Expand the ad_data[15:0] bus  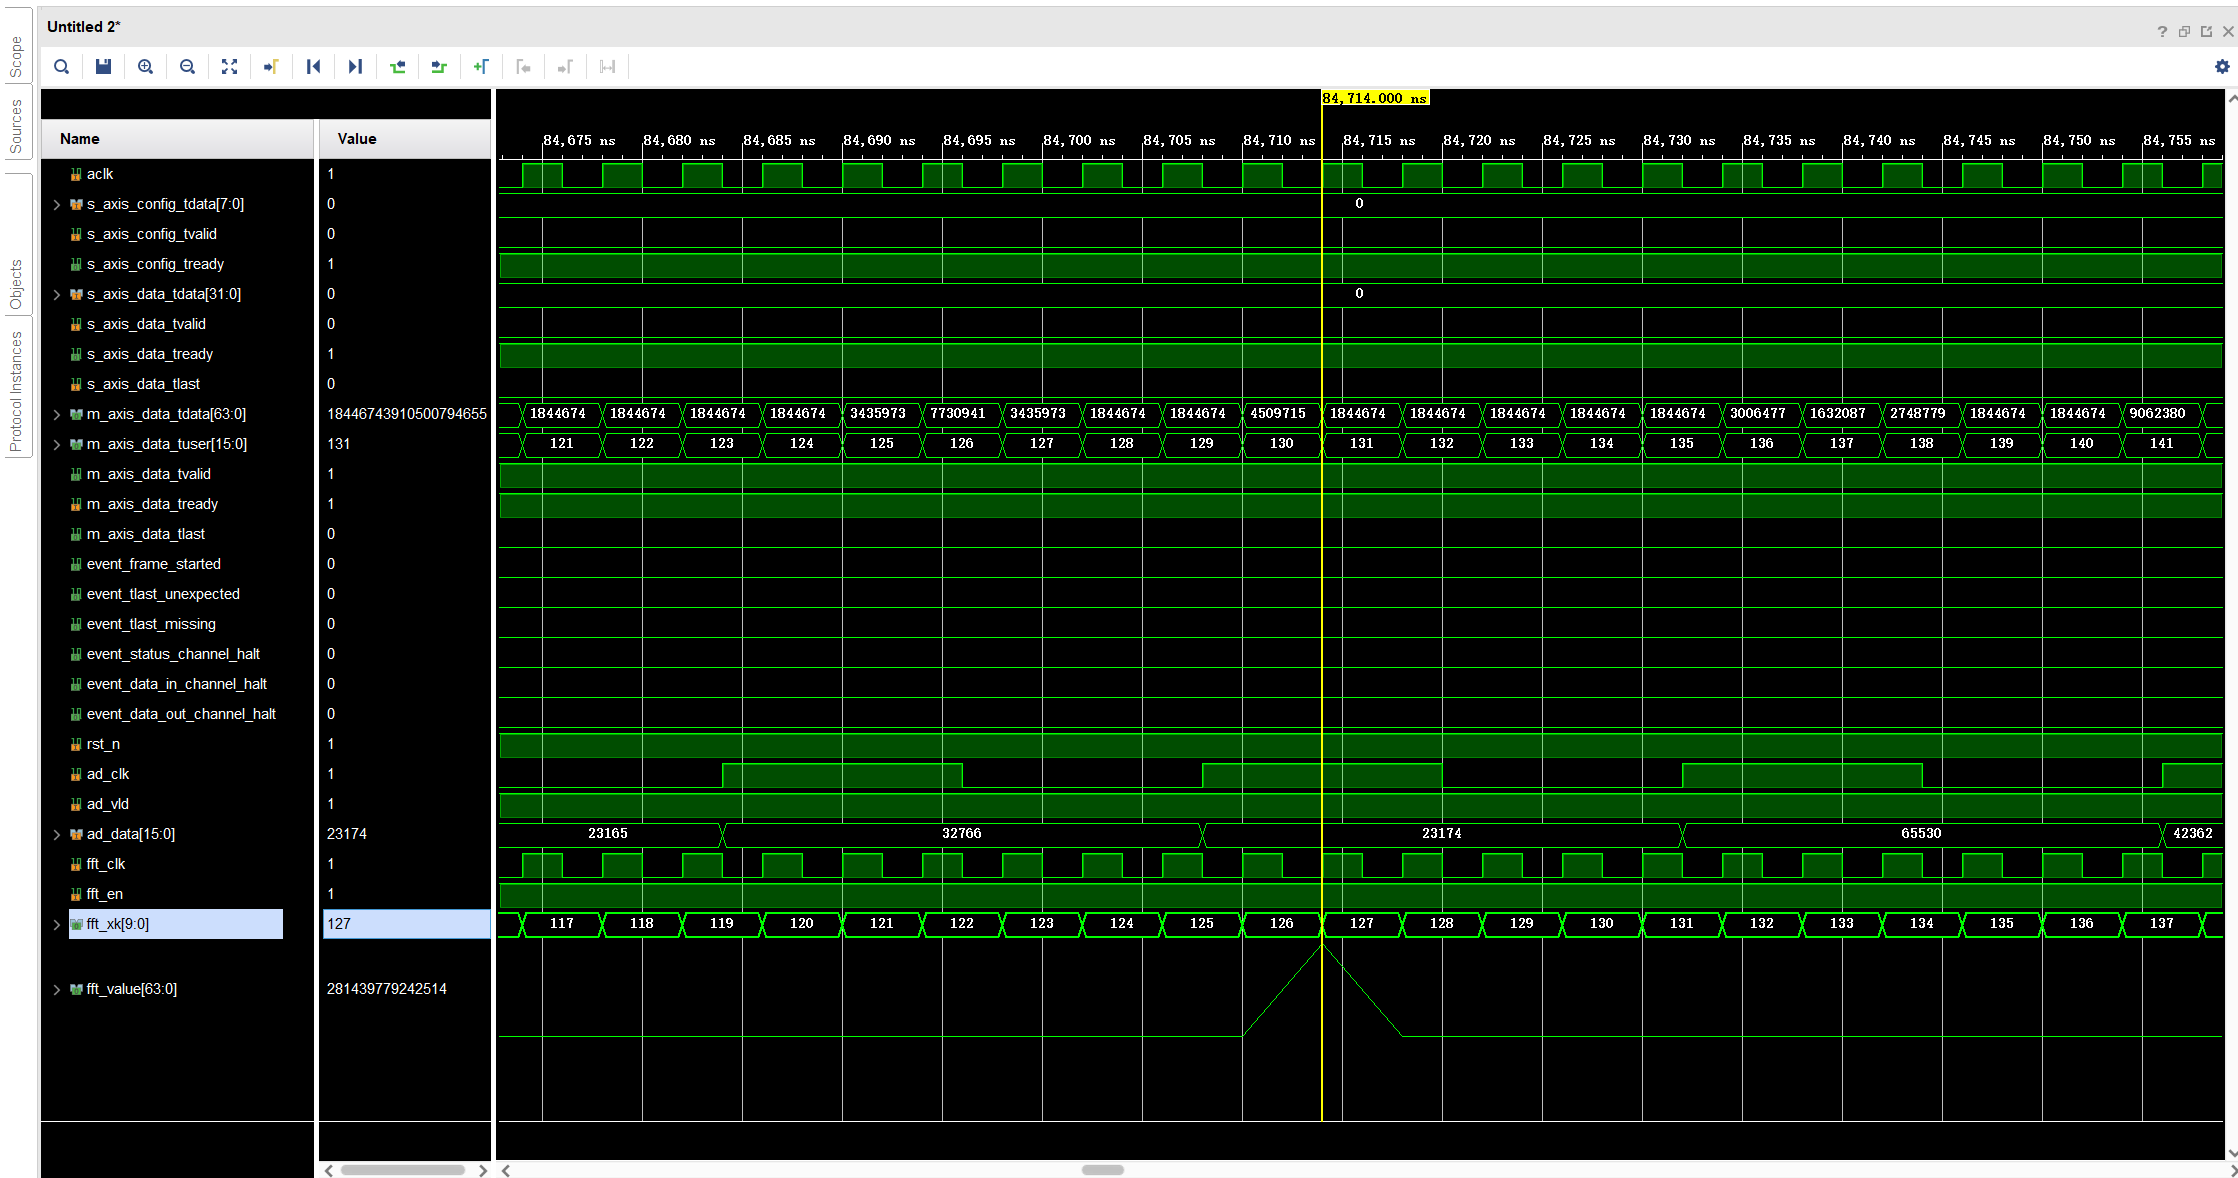(57, 835)
